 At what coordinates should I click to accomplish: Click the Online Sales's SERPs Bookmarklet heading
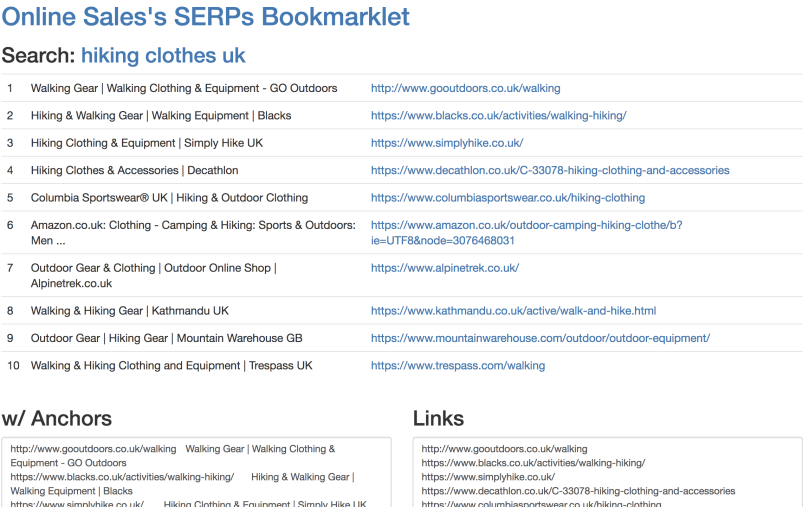pos(205,16)
